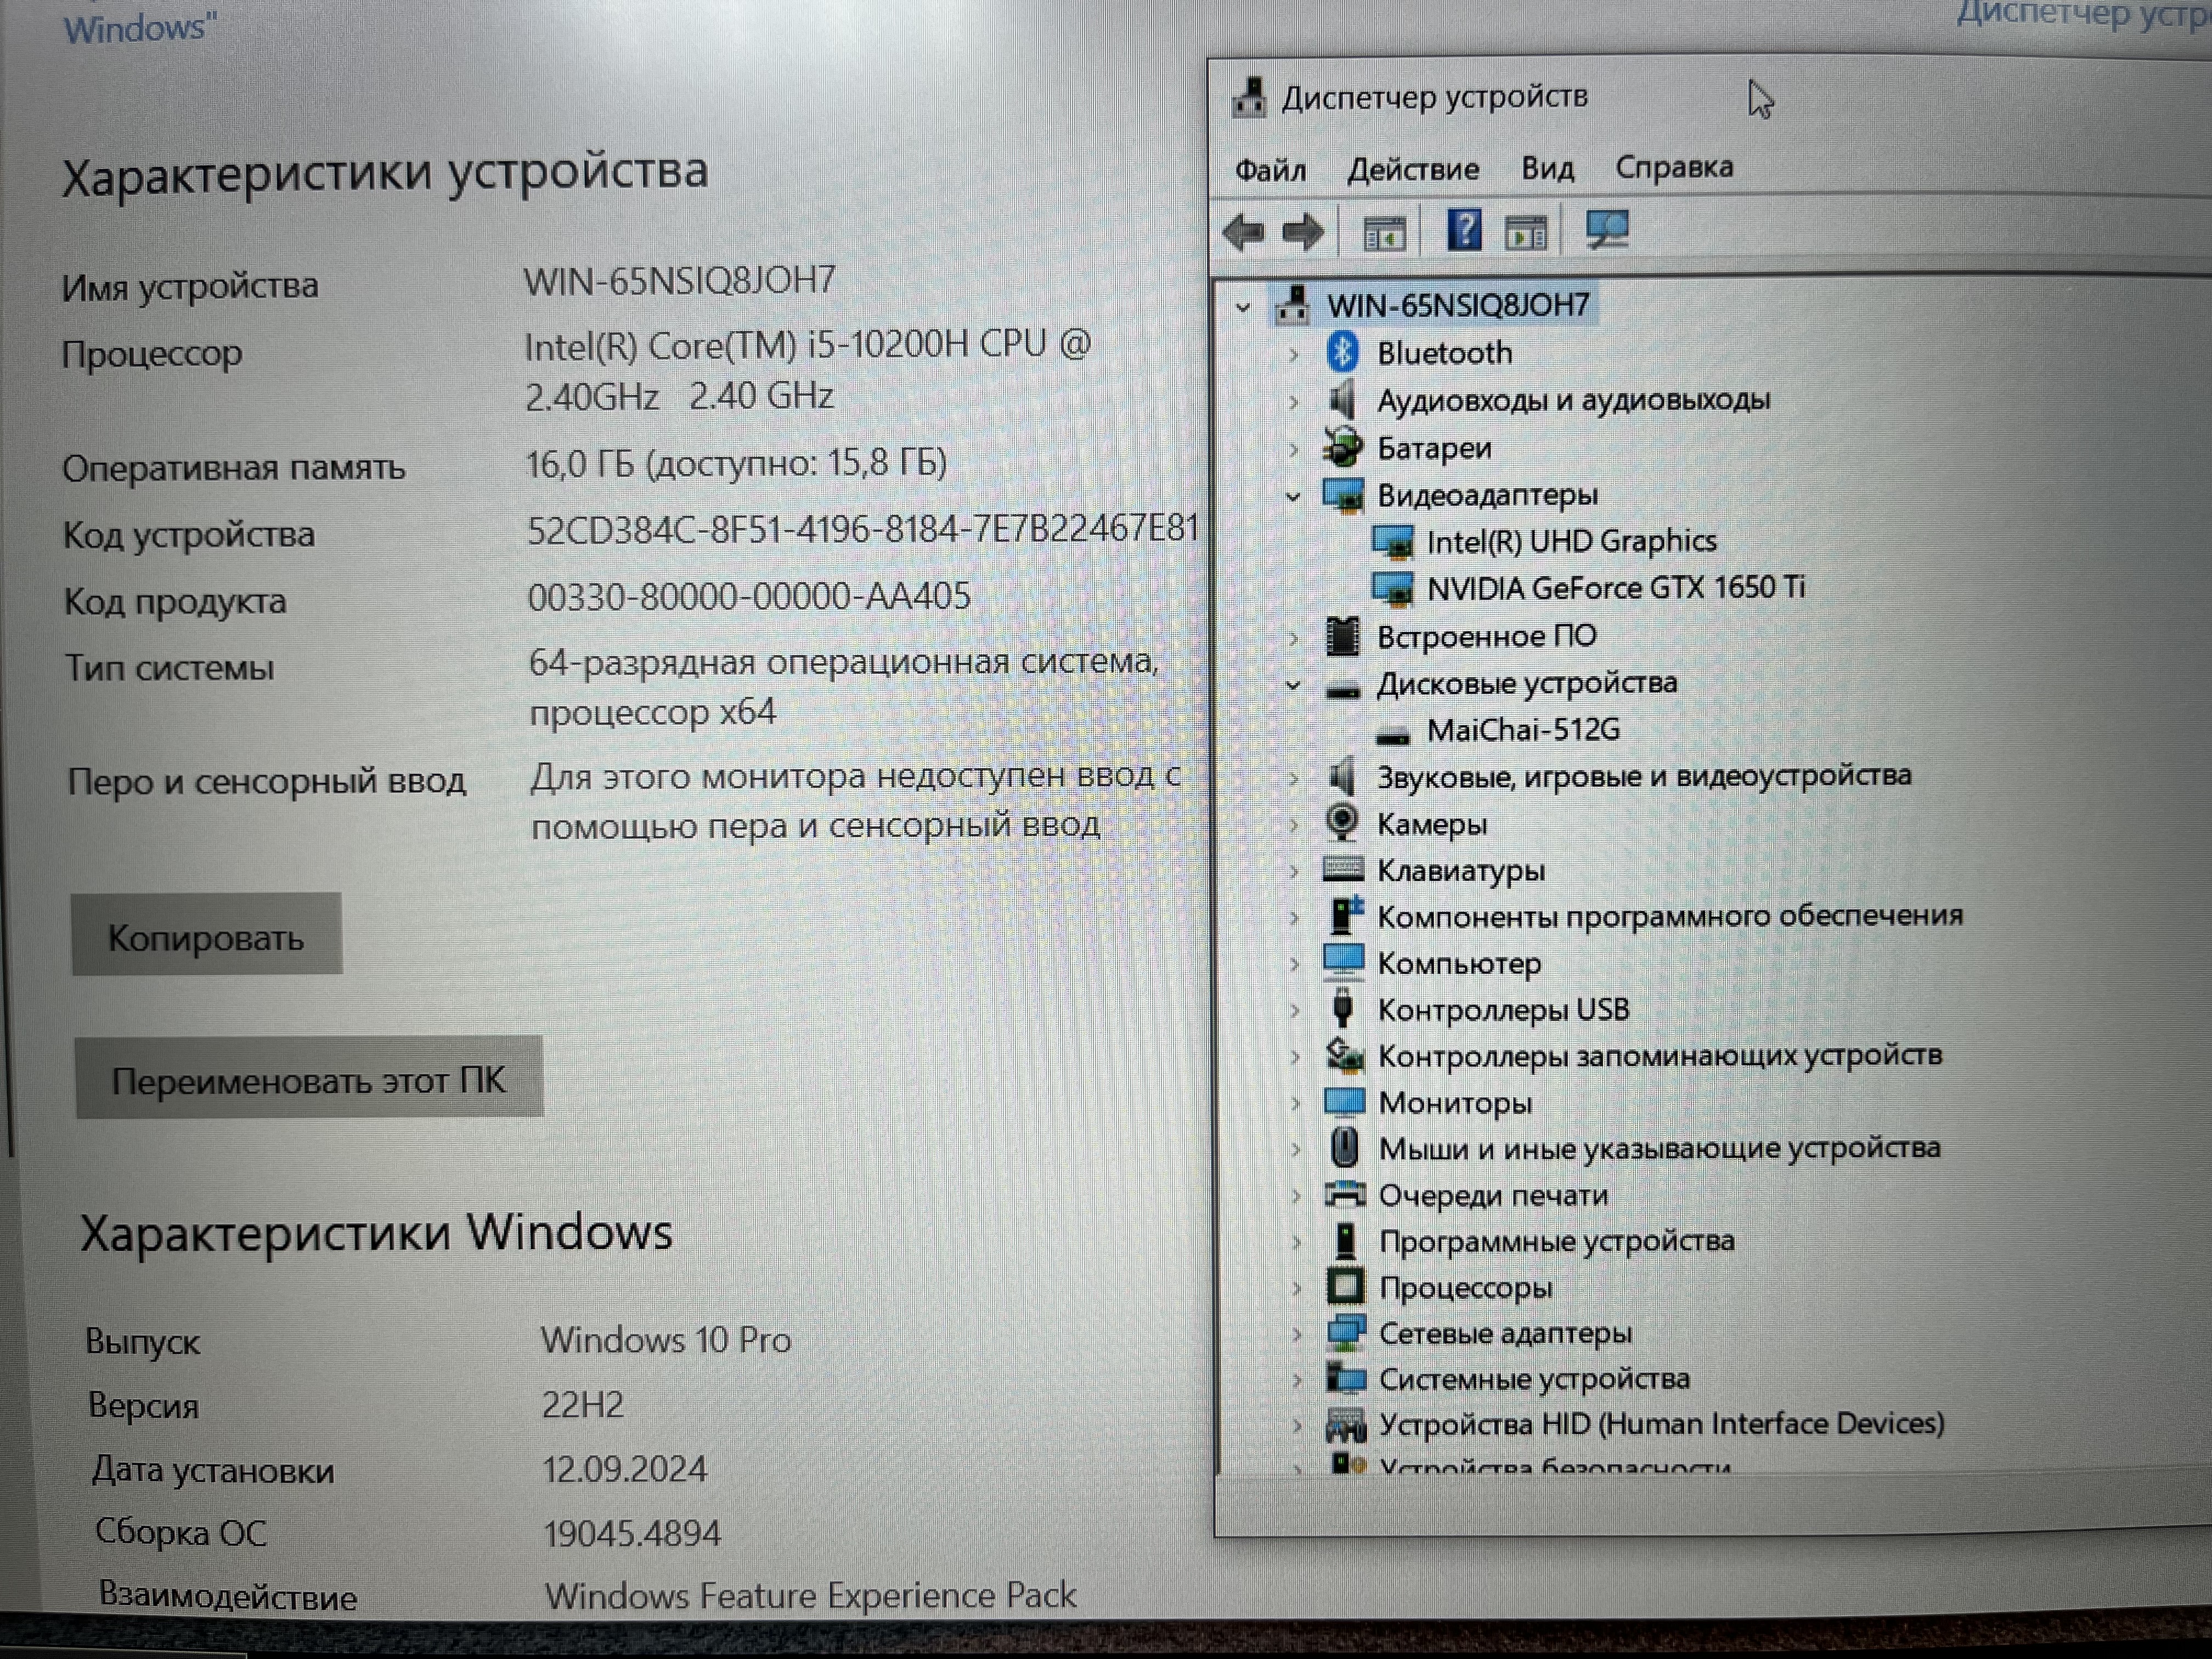Image resolution: width=2212 pixels, height=1659 pixels.
Task: Select the MaiChai-512G disk device
Action: point(1522,730)
